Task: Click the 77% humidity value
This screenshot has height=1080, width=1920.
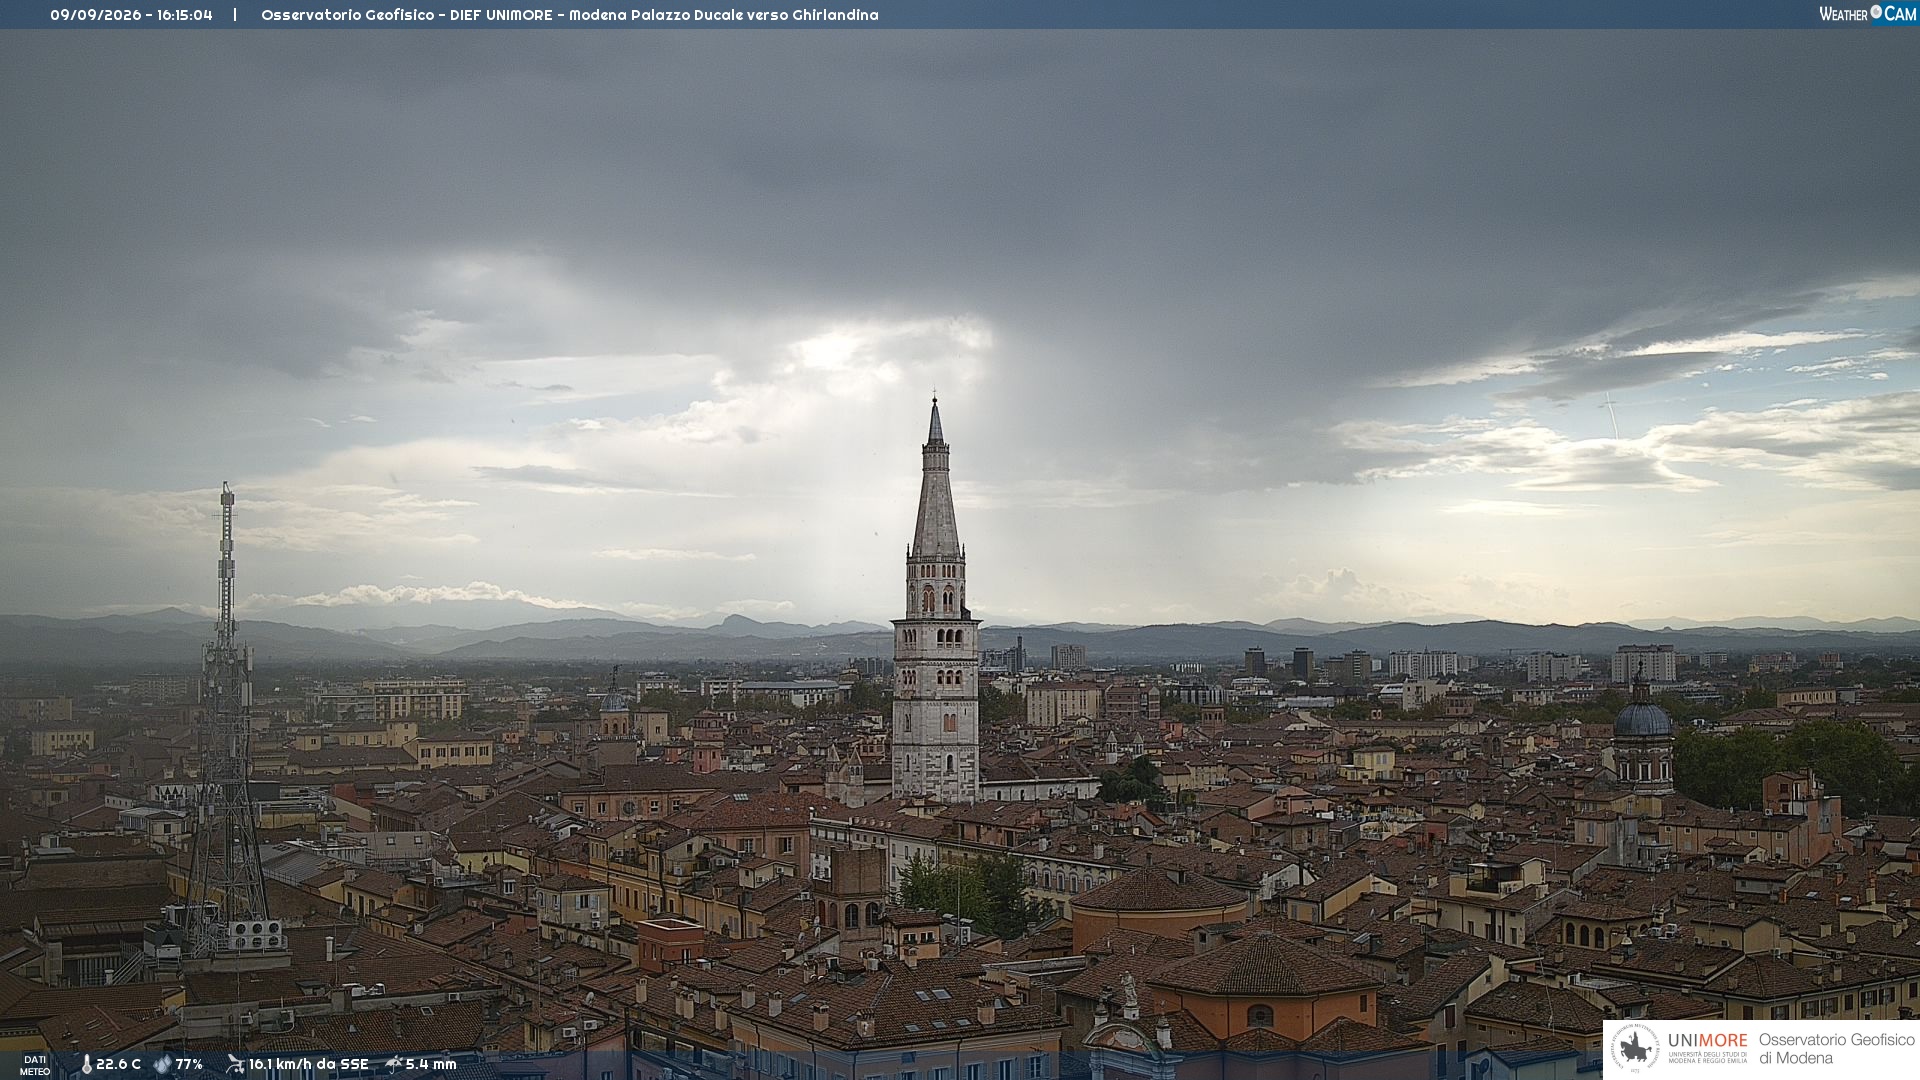Action: (x=189, y=1065)
